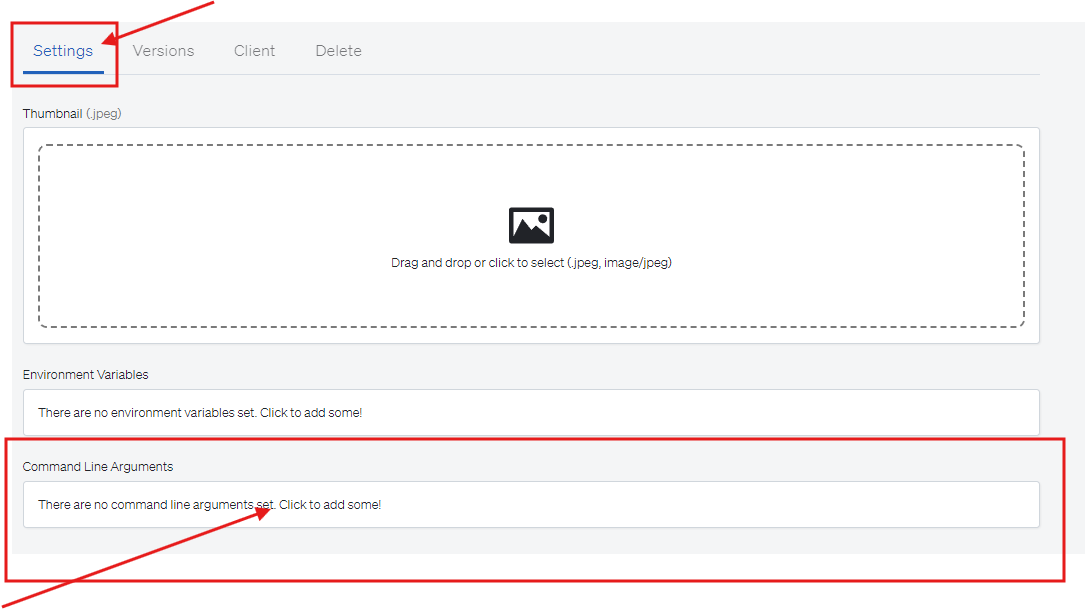The width and height of the screenshot is (1085, 609).
Task: Click the no command line arguments set message
Action: click(x=209, y=504)
